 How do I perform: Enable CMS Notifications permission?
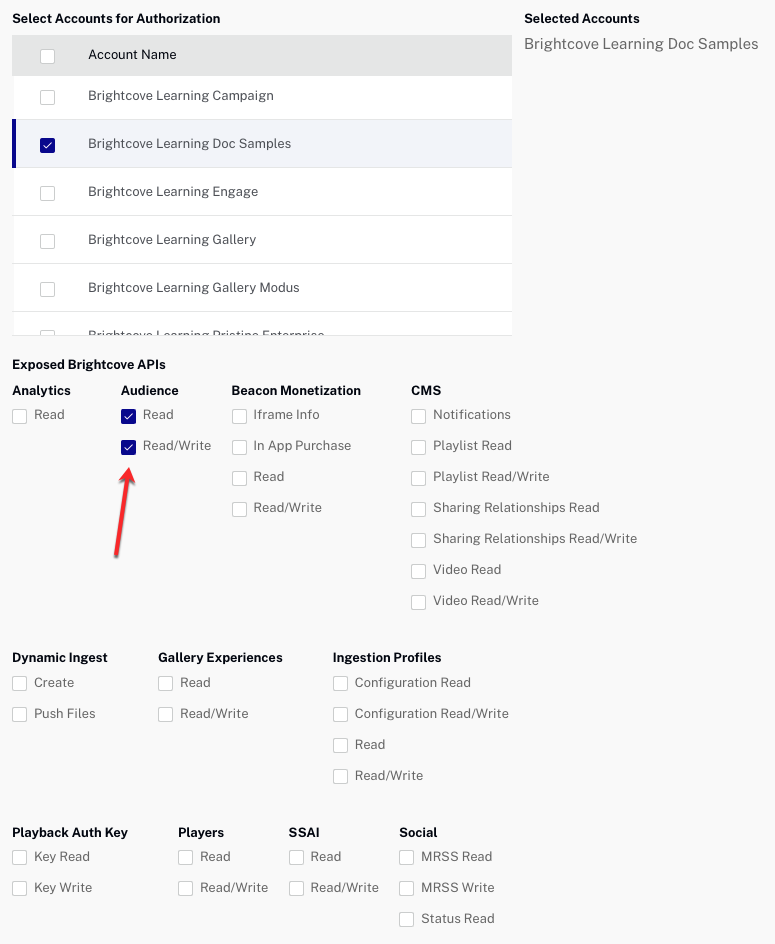[418, 416]
